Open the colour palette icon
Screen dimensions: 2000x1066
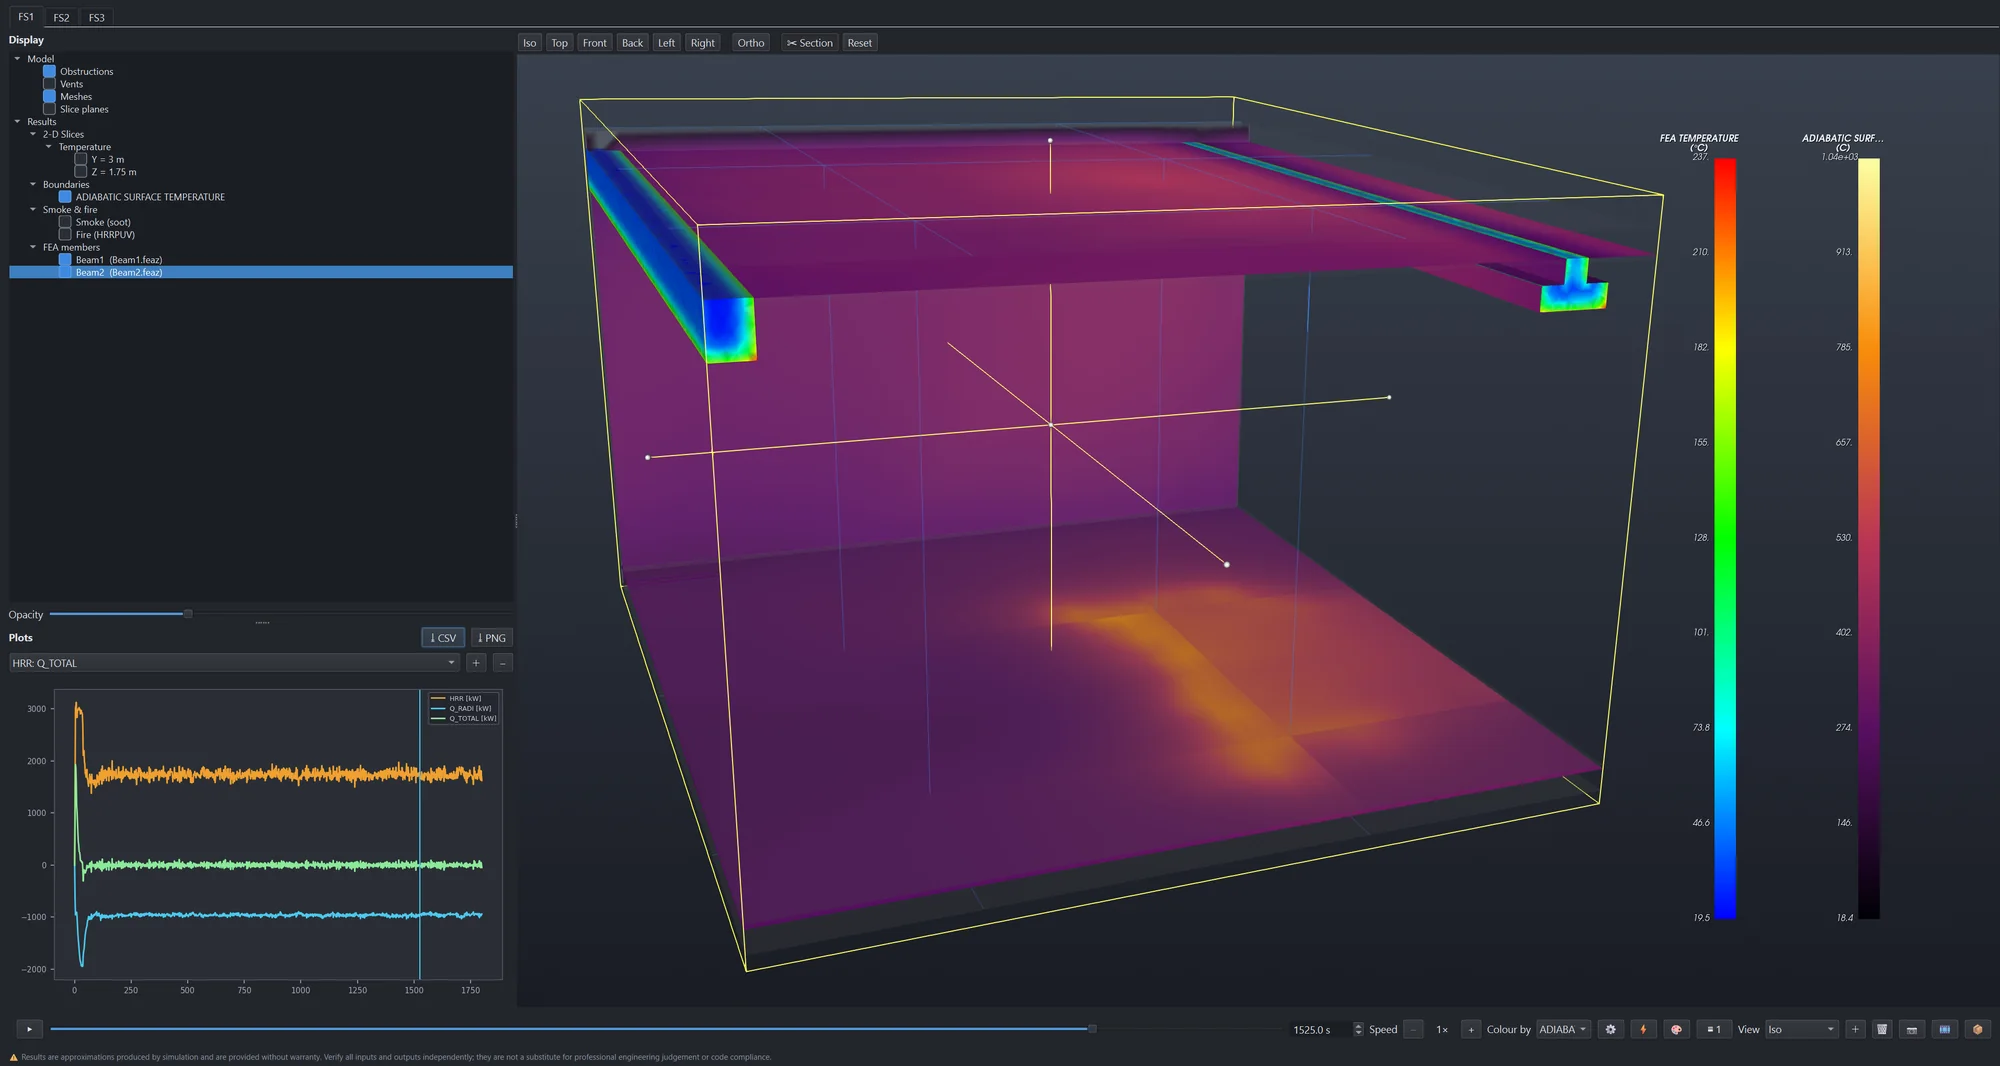click(1677, 1029)
